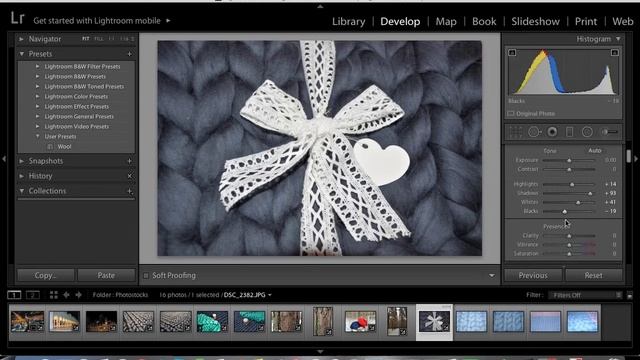The width and height of the screenshot is (640, 360).
Task: Collapse right panel group with edge arrow
Action: click(636, 159)
